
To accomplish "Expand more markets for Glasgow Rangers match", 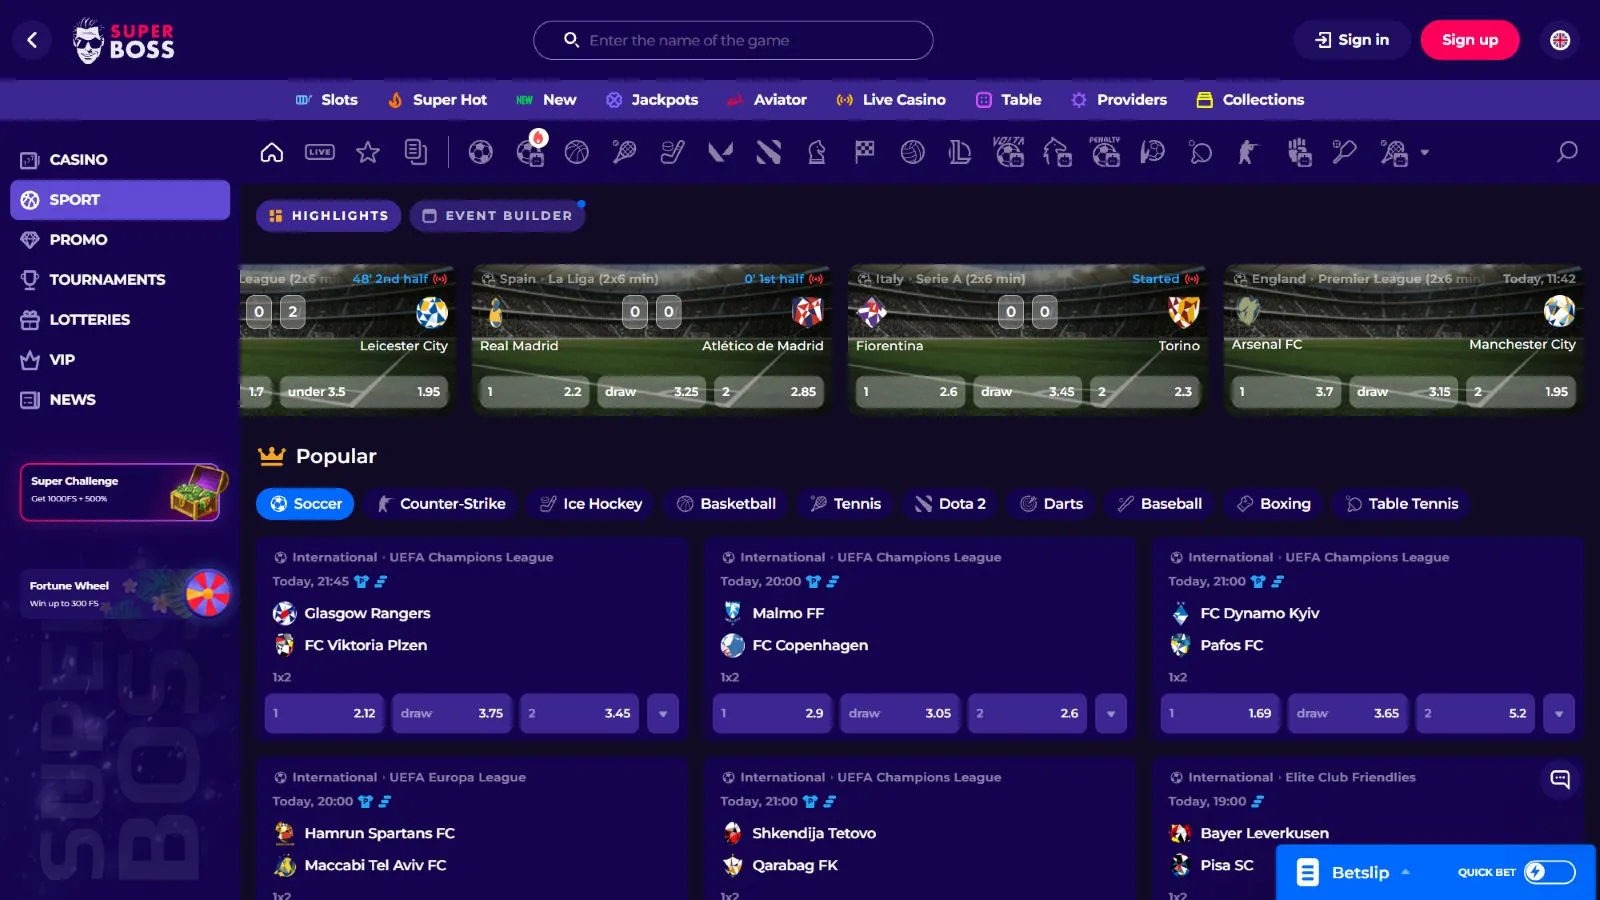I will pyautogui.click(x=663, y=714).
